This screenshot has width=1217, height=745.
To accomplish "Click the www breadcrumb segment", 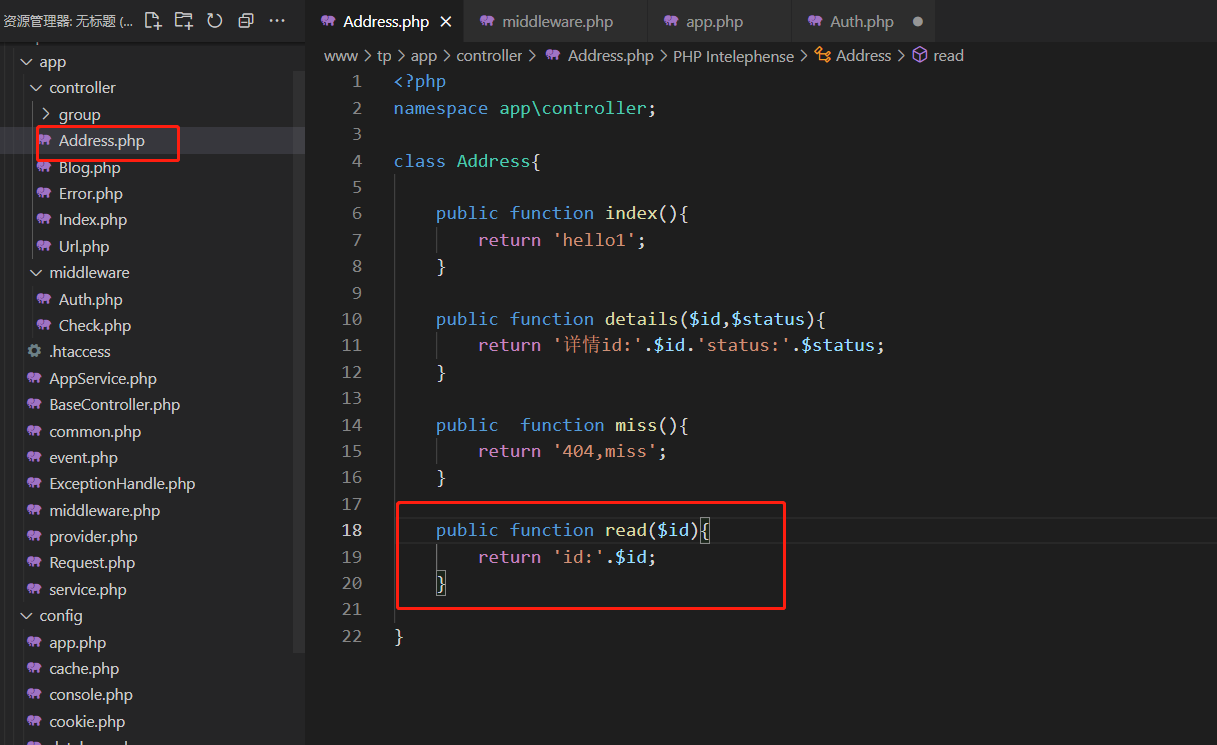I will (x=340, y=56).
